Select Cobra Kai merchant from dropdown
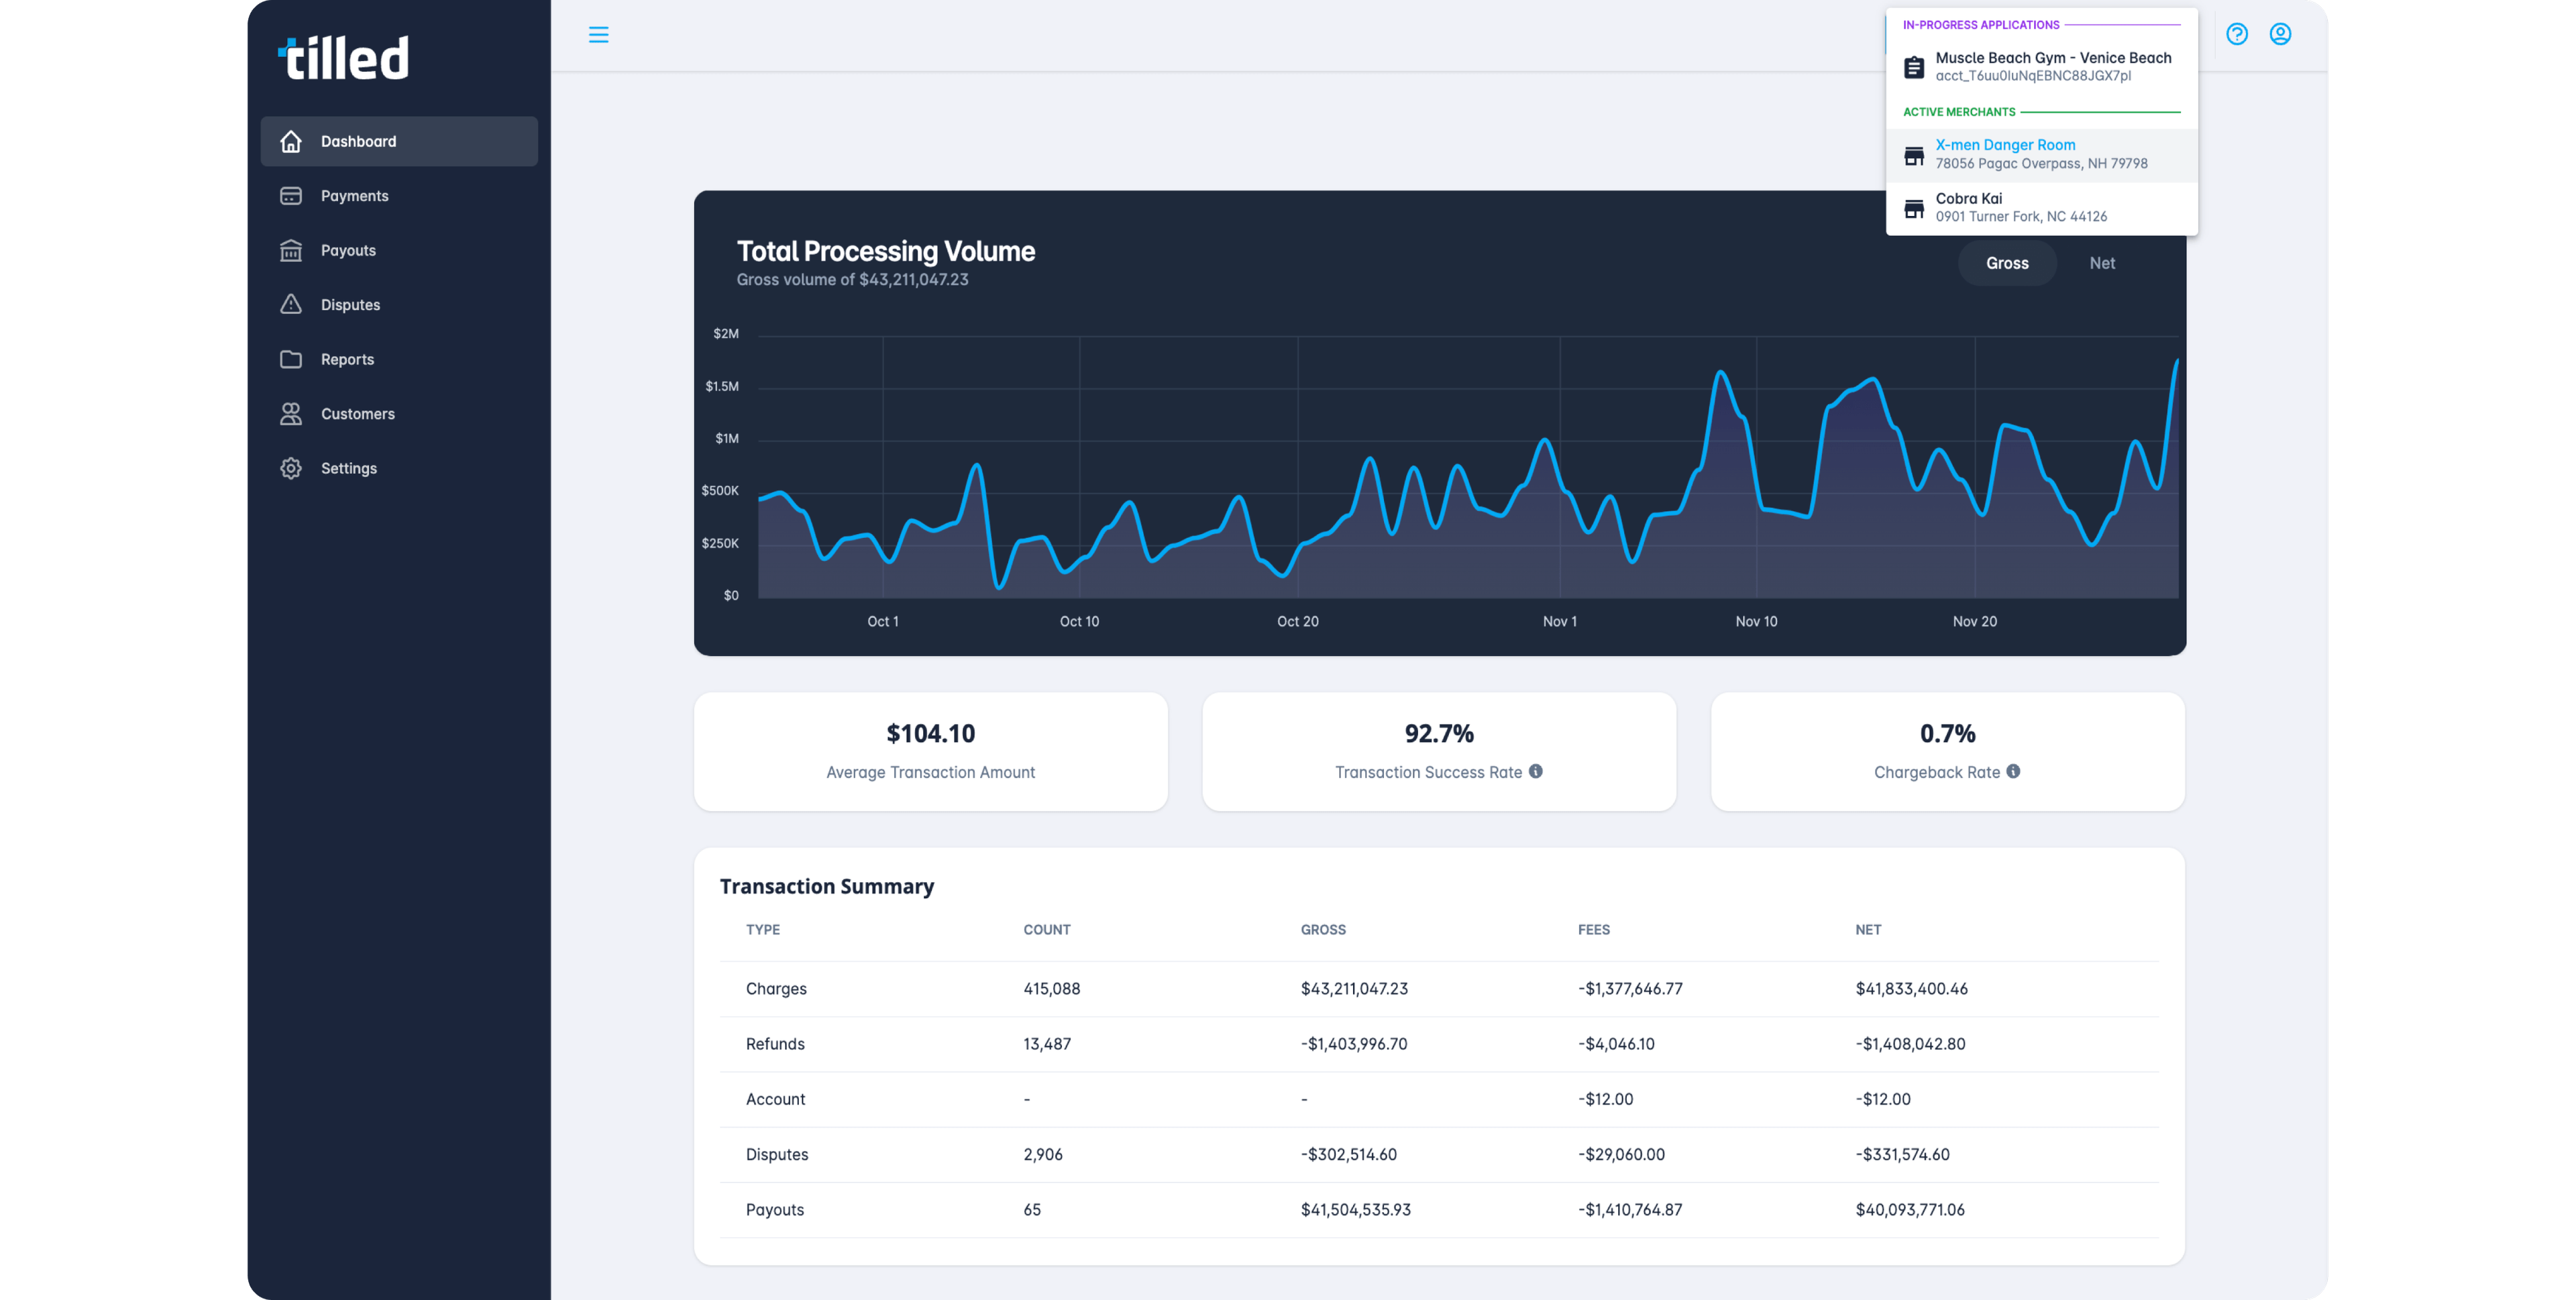 [2040, 207]
